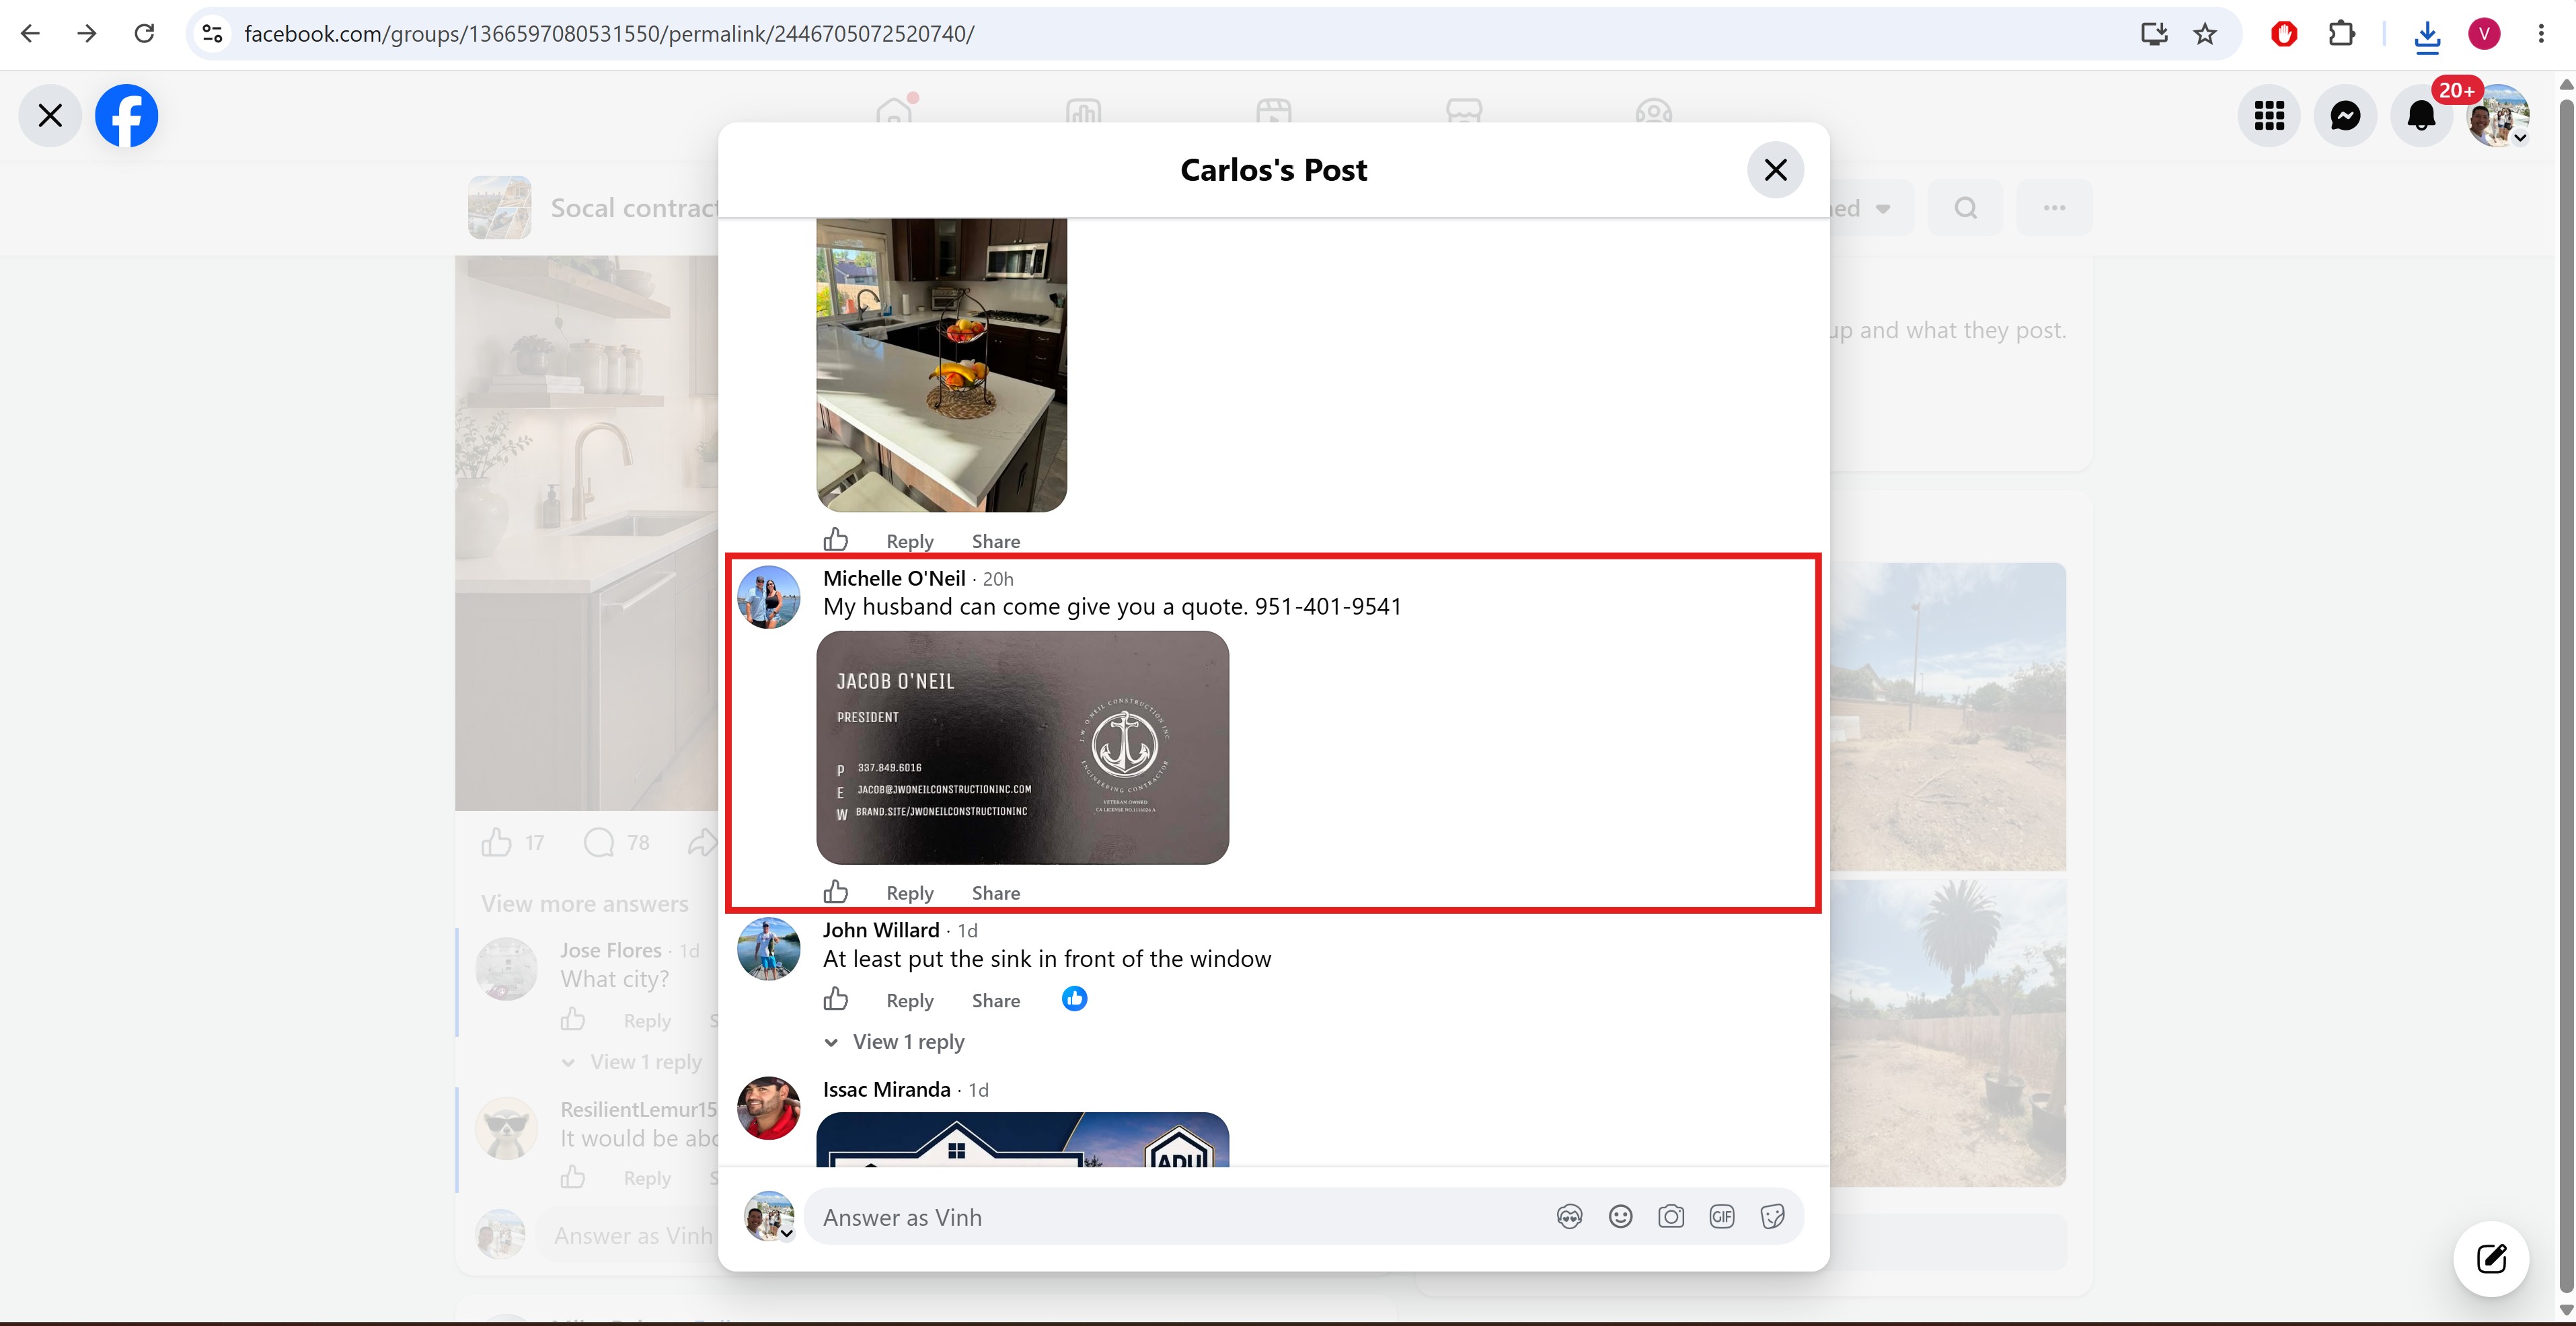Close the viewer with the X beside Facebook logo
The width and height of the screenshot is (2576, 1326).
[50, 116]
